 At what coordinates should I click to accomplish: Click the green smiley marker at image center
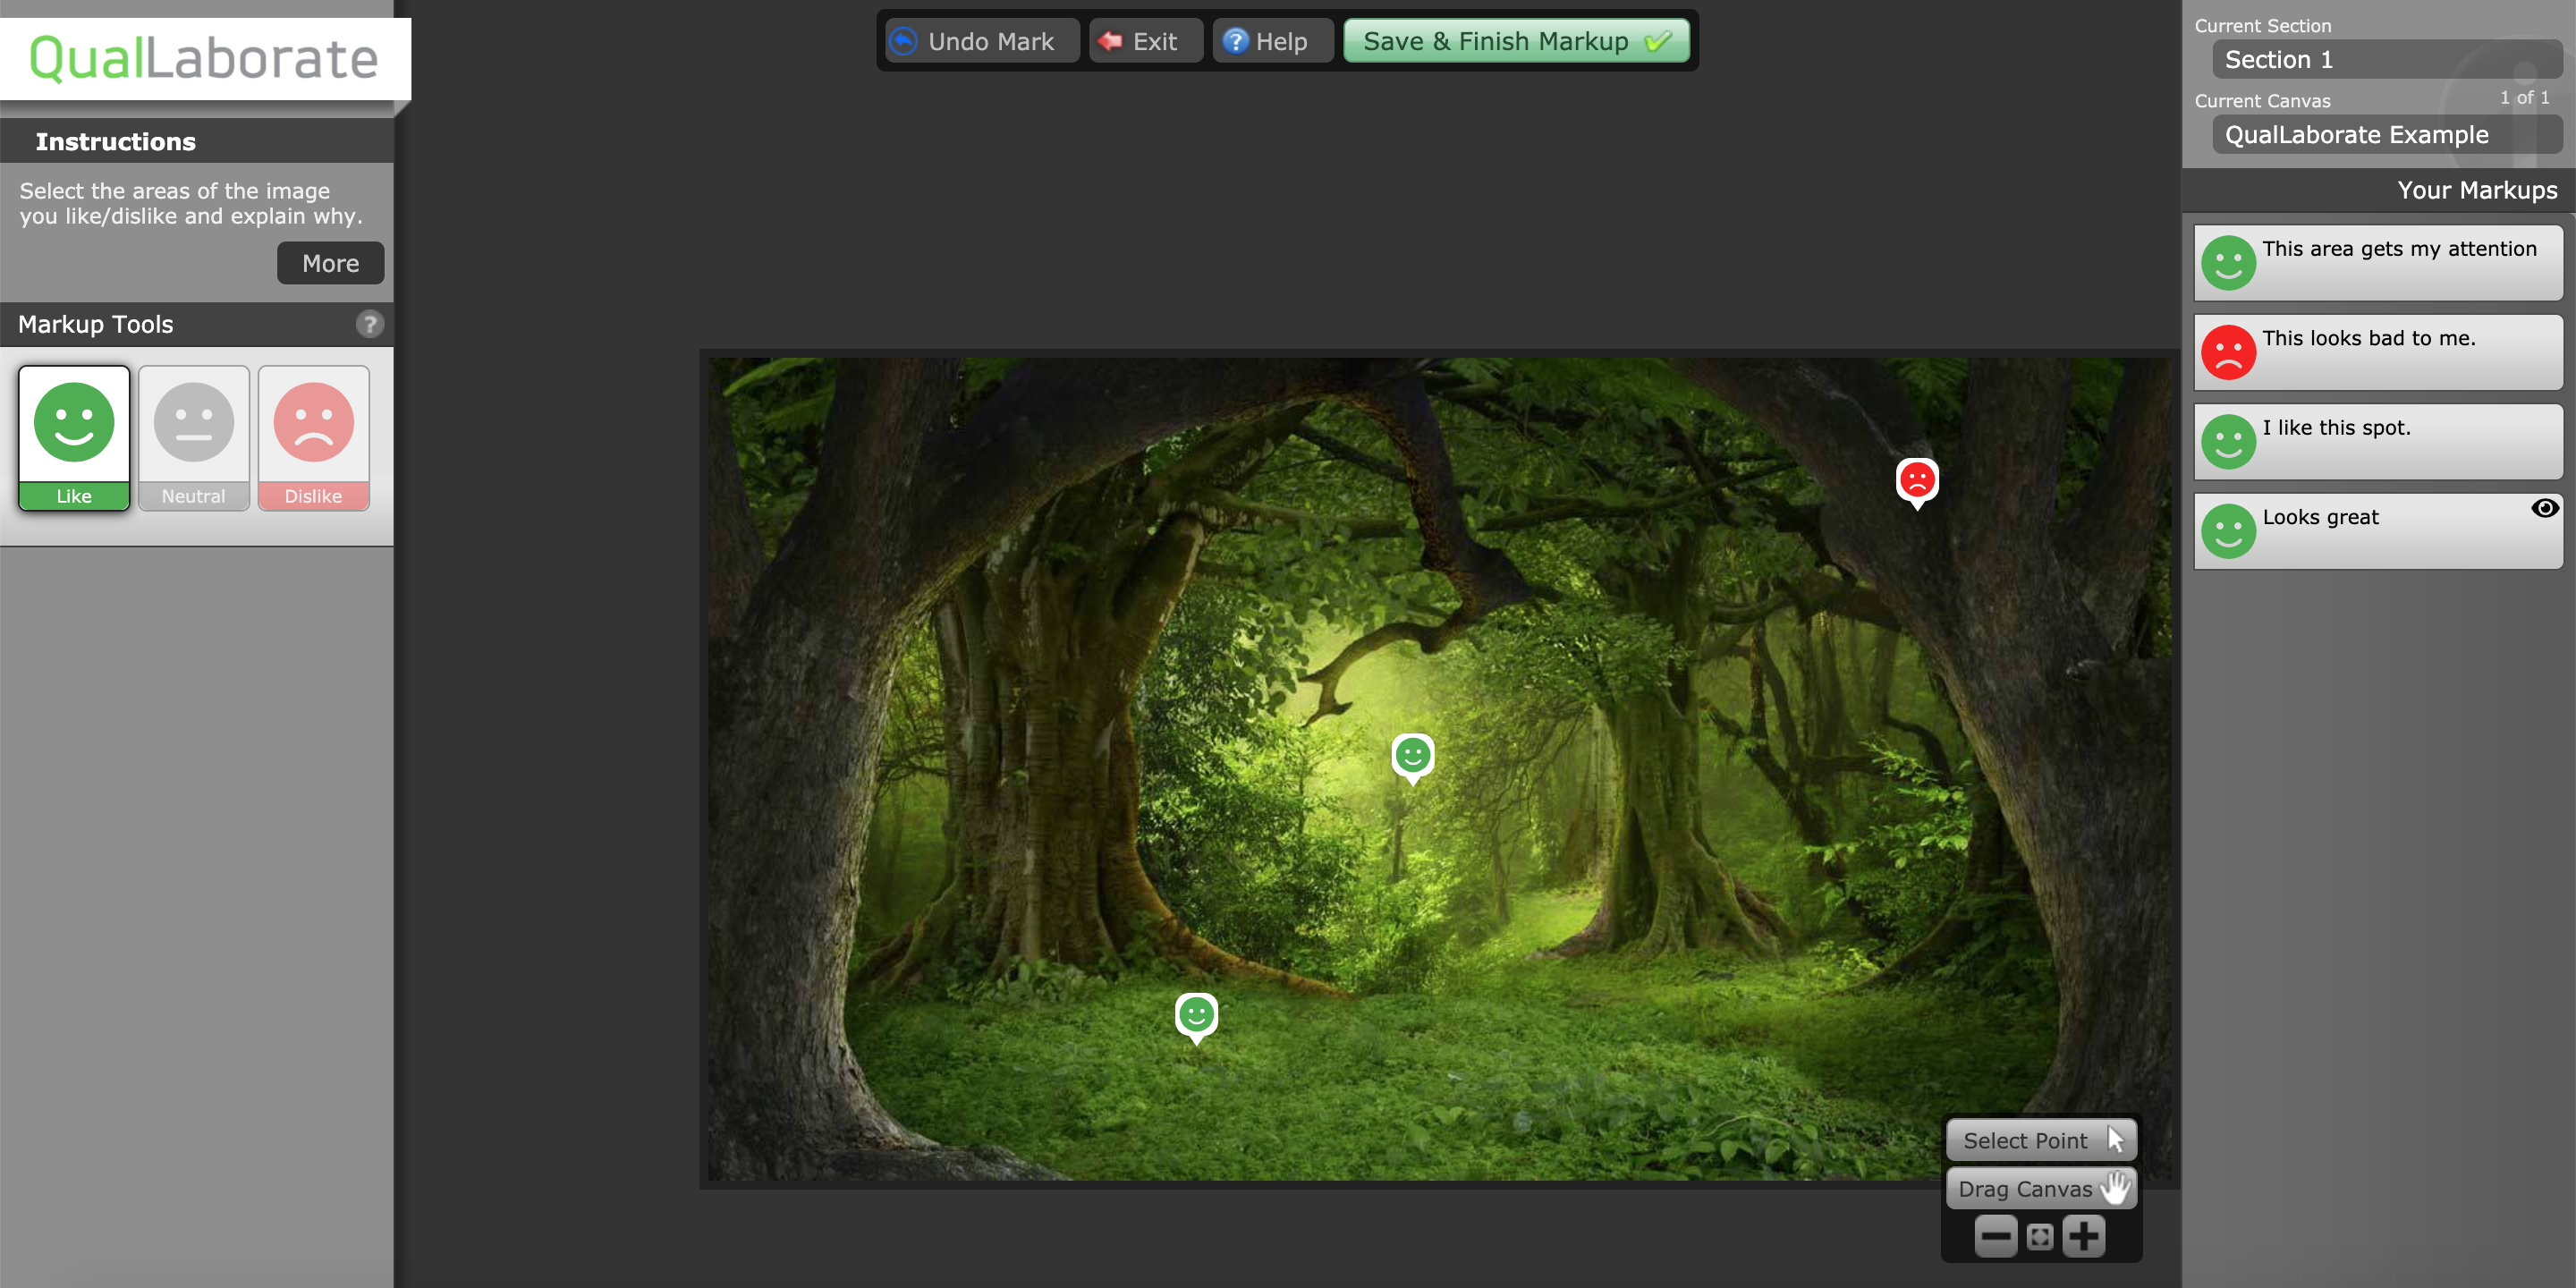pos(1412,756)
